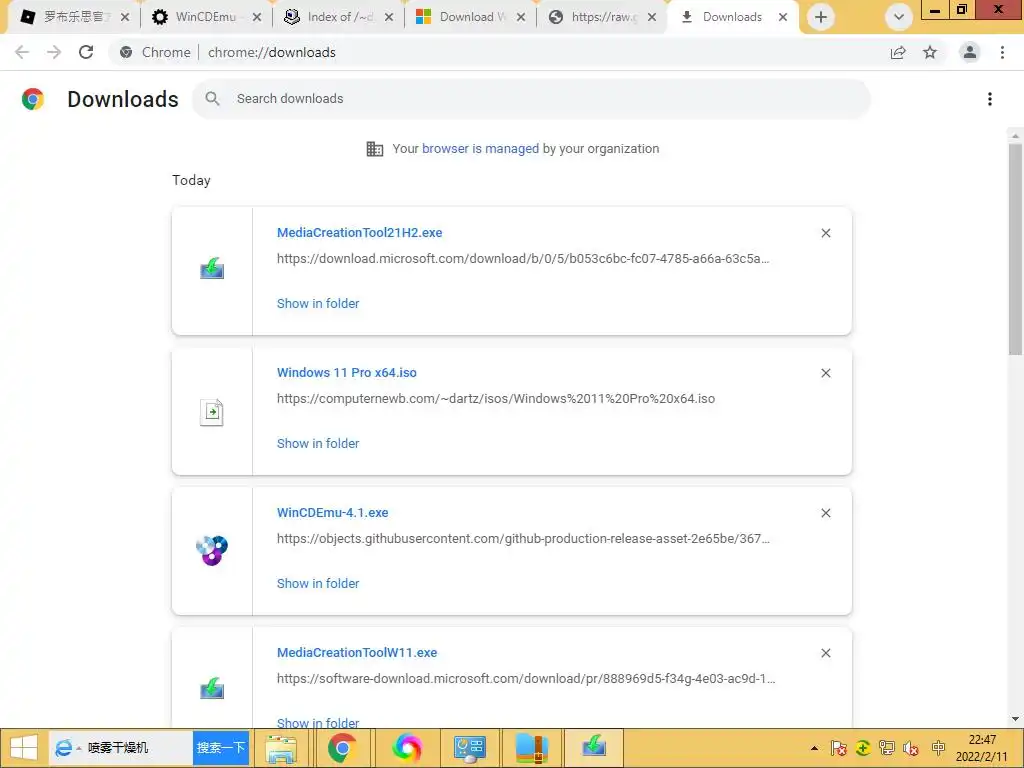
Task: Click the objects.githubusercontent.com source URL
Action: 523,539
